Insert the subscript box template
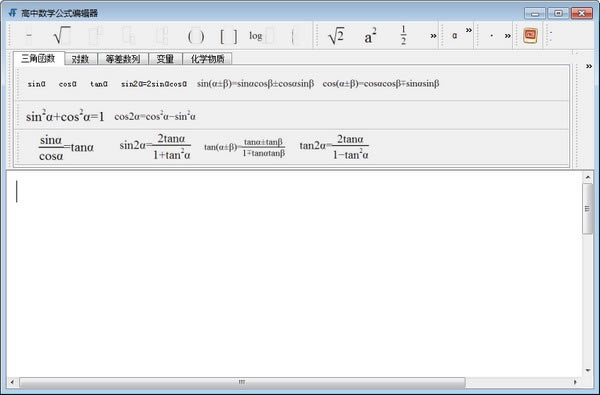Viewport: 600px width, 395px height. (128, 36)
